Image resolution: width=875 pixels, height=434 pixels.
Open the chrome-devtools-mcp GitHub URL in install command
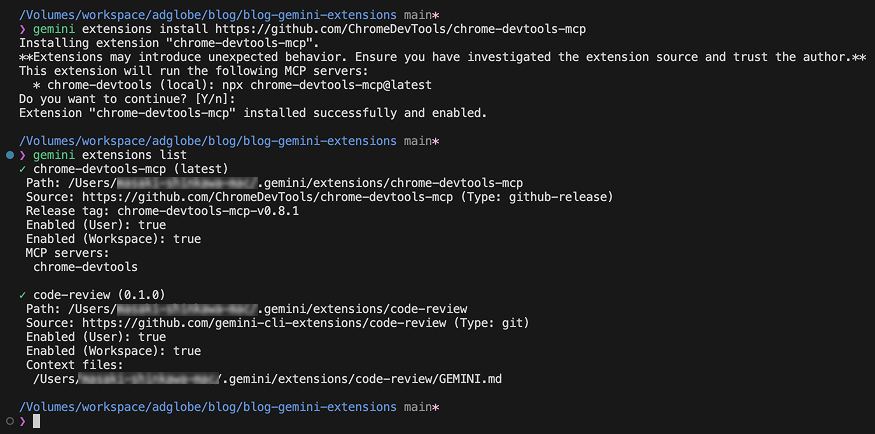coord(400,29)
